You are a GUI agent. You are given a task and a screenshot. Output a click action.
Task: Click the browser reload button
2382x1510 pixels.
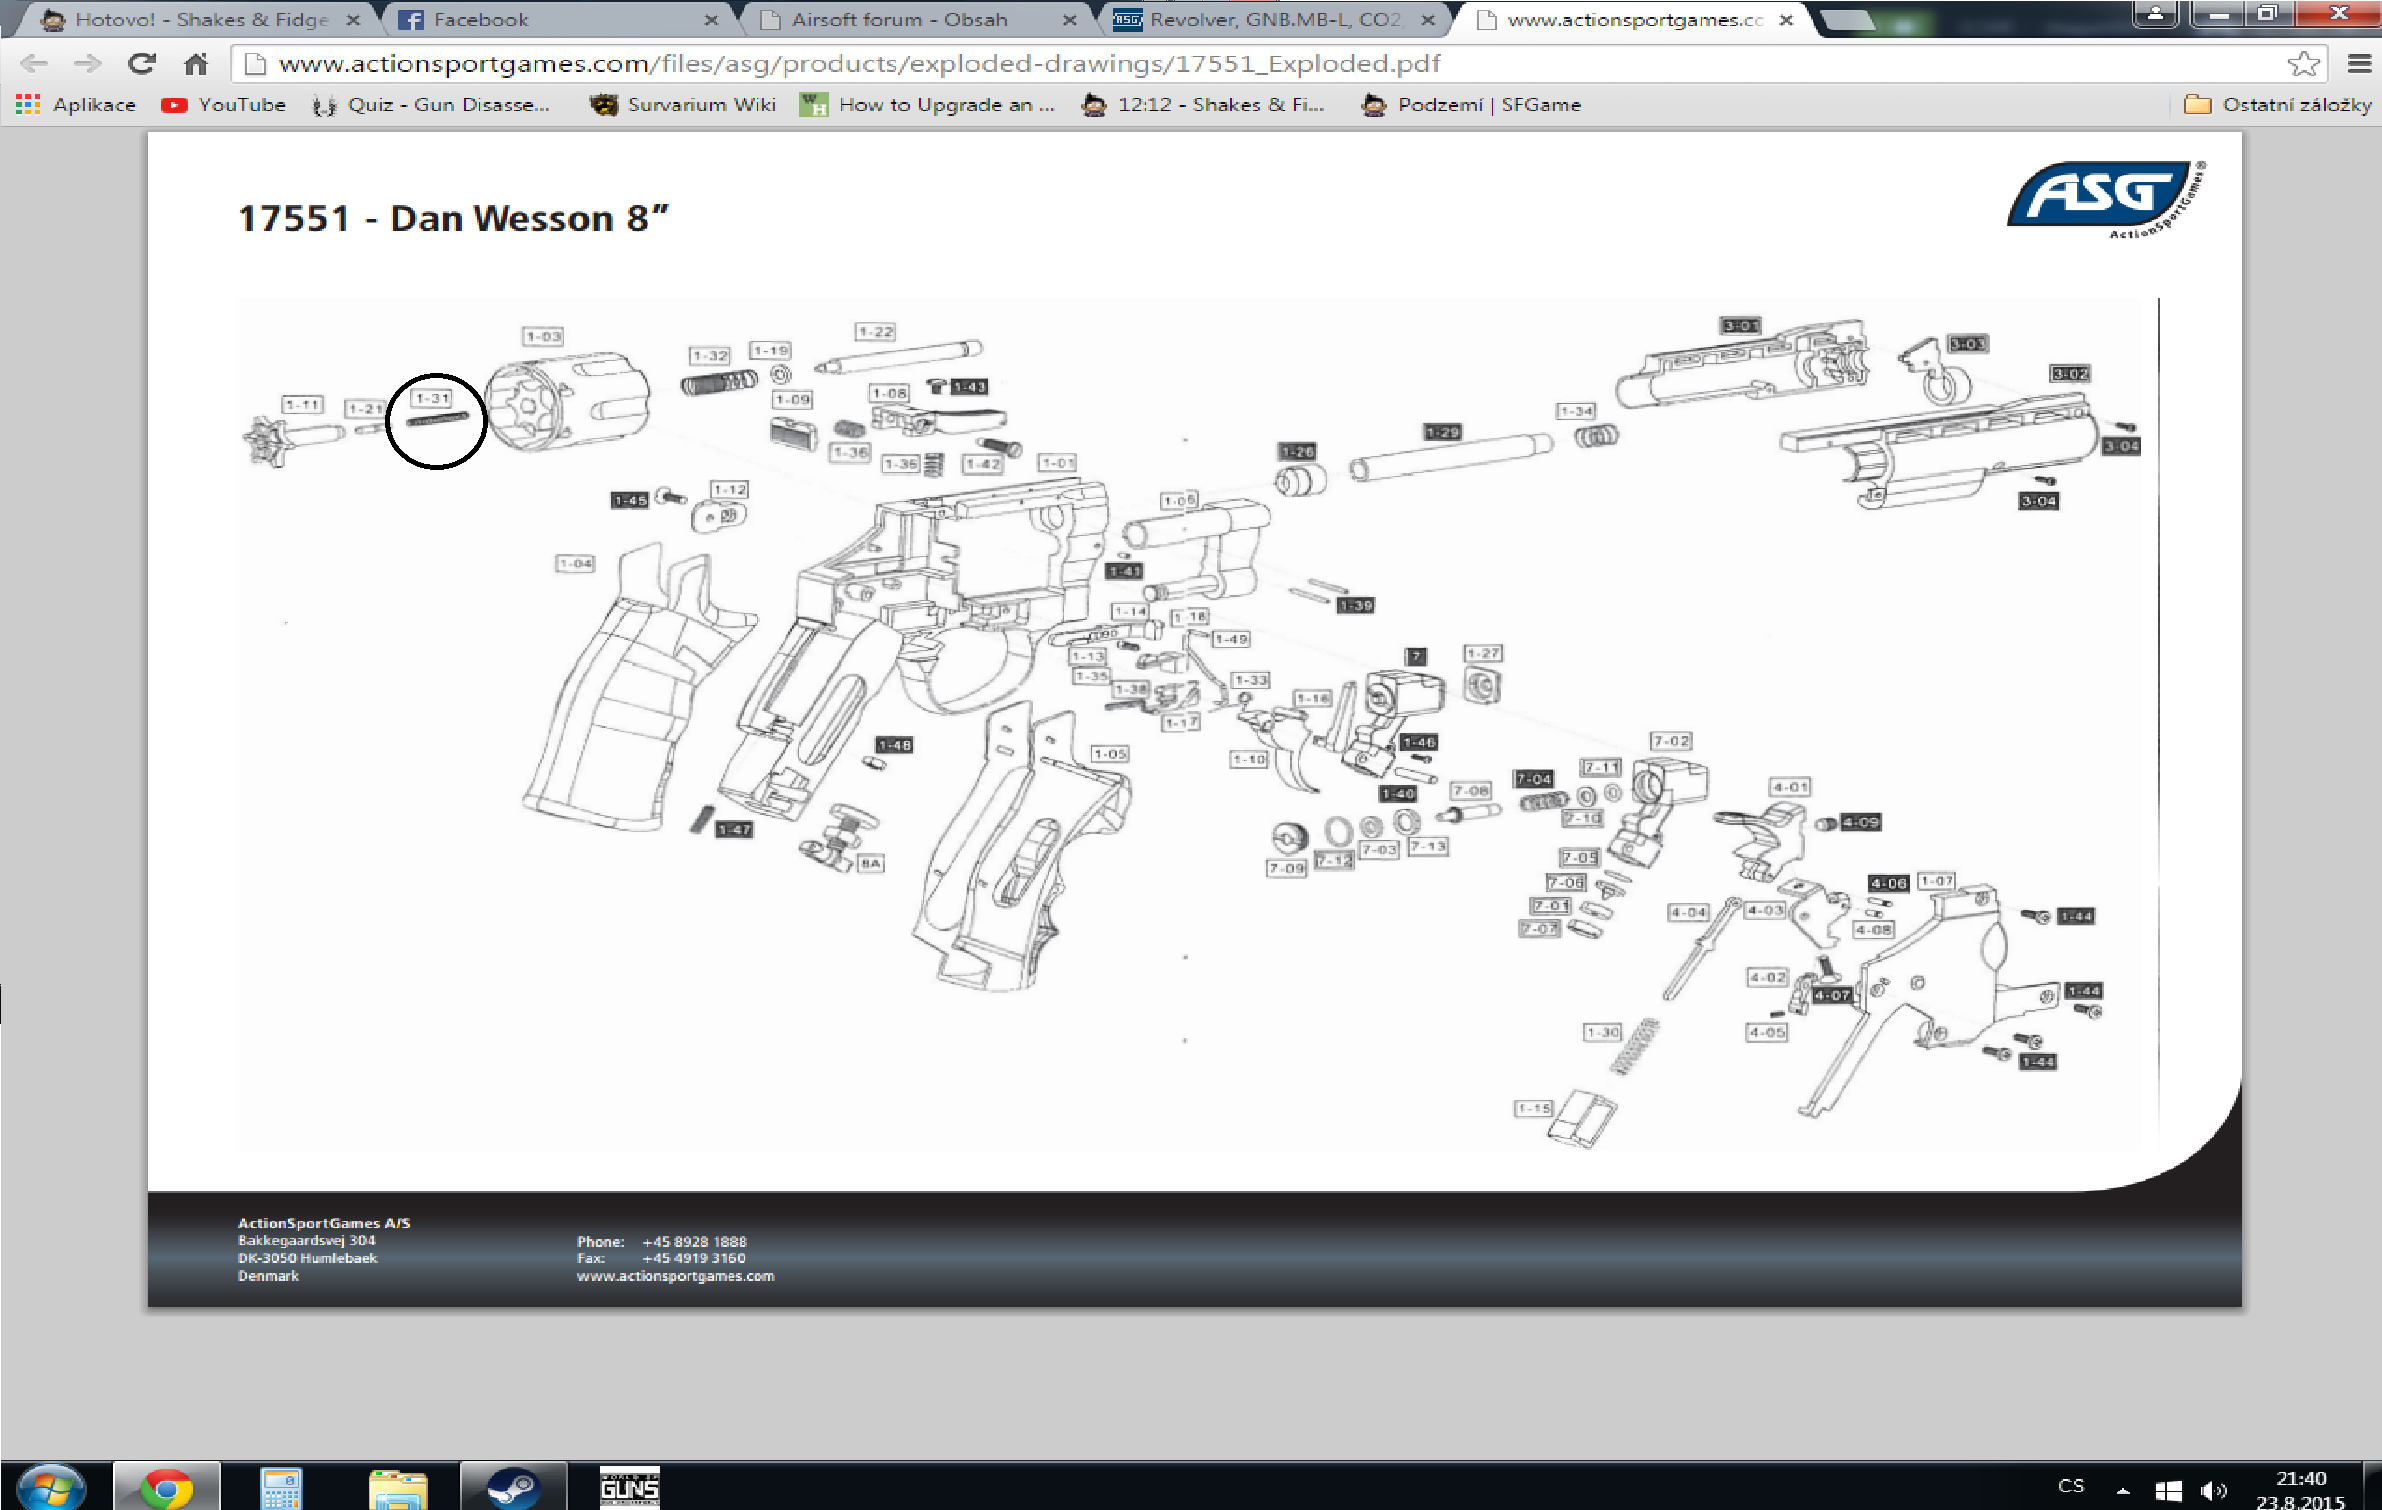142,64
